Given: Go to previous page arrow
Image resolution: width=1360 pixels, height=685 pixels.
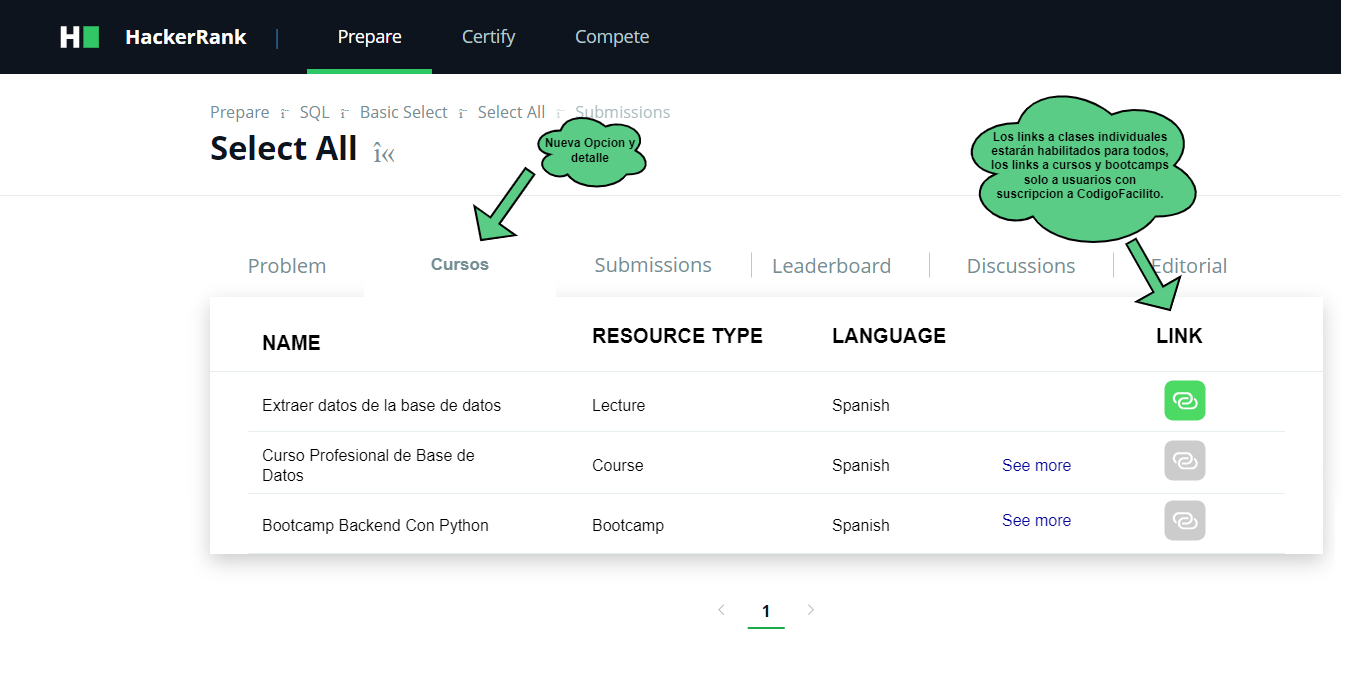Looking at the screenshot, I should [x=721, y=609].
